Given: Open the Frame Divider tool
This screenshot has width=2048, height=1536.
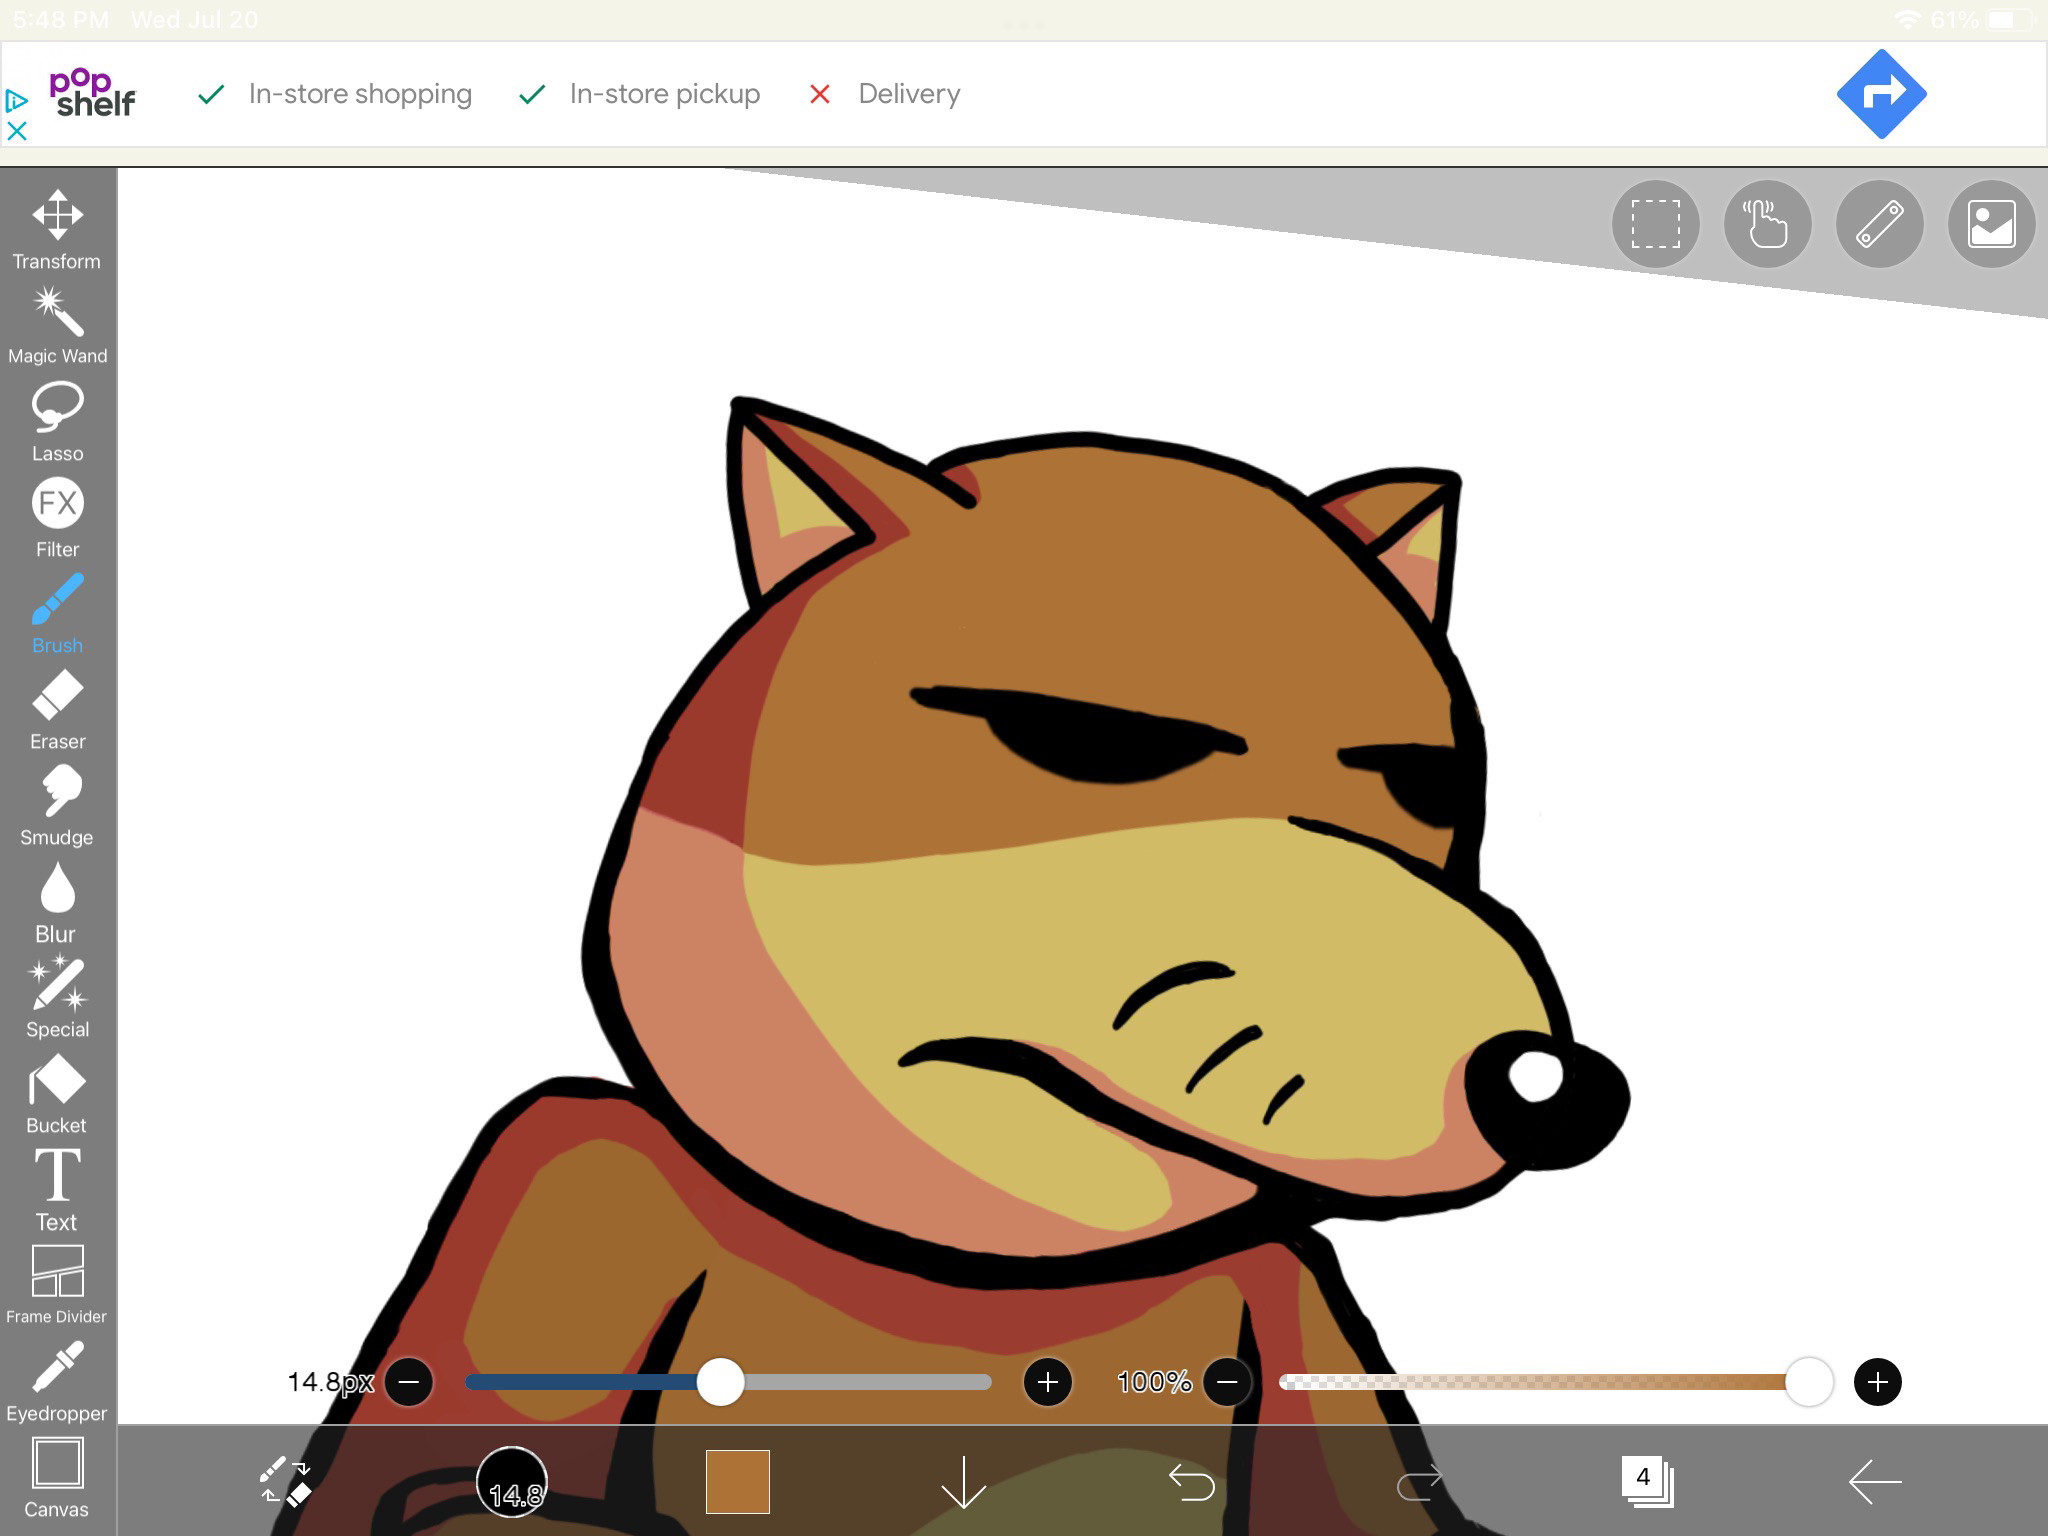Looking at the screenshot, I should (57, 1286).
